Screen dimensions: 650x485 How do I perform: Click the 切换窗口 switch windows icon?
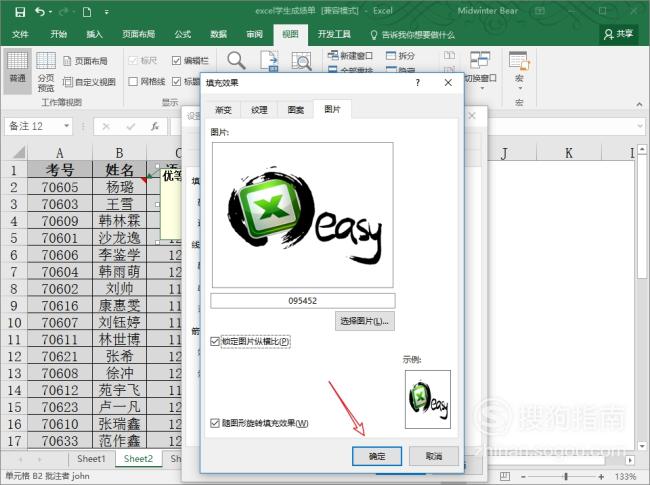pyautogui.click(x=480, y=60)
